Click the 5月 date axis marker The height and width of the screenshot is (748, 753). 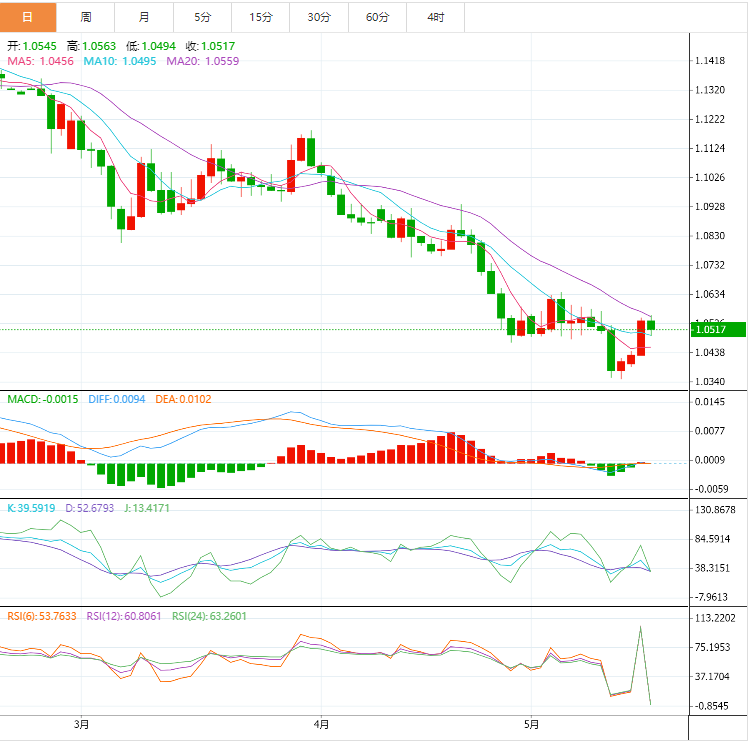click(531, 724)
